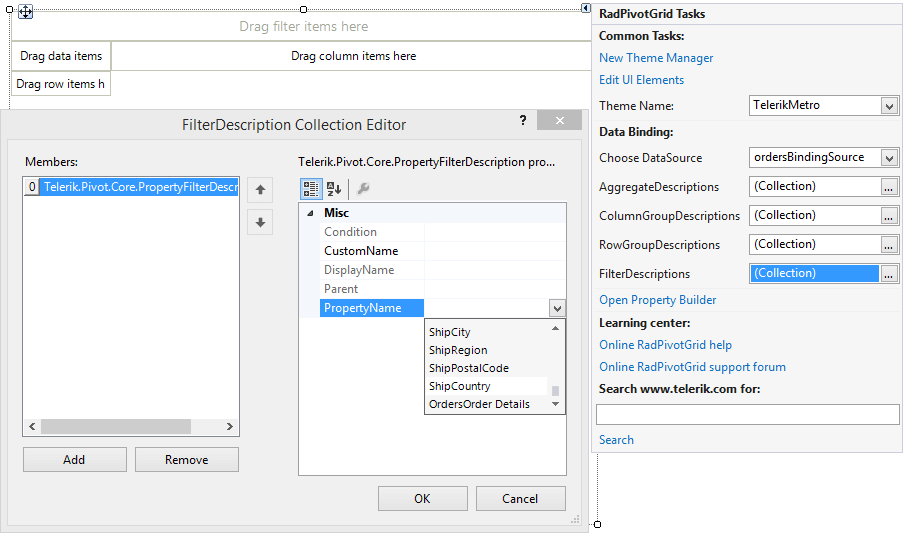Viewport: 903px width, 533px height.
Task: Select OrdersOrder Details from the dropdown list
Action: (487, 404)
